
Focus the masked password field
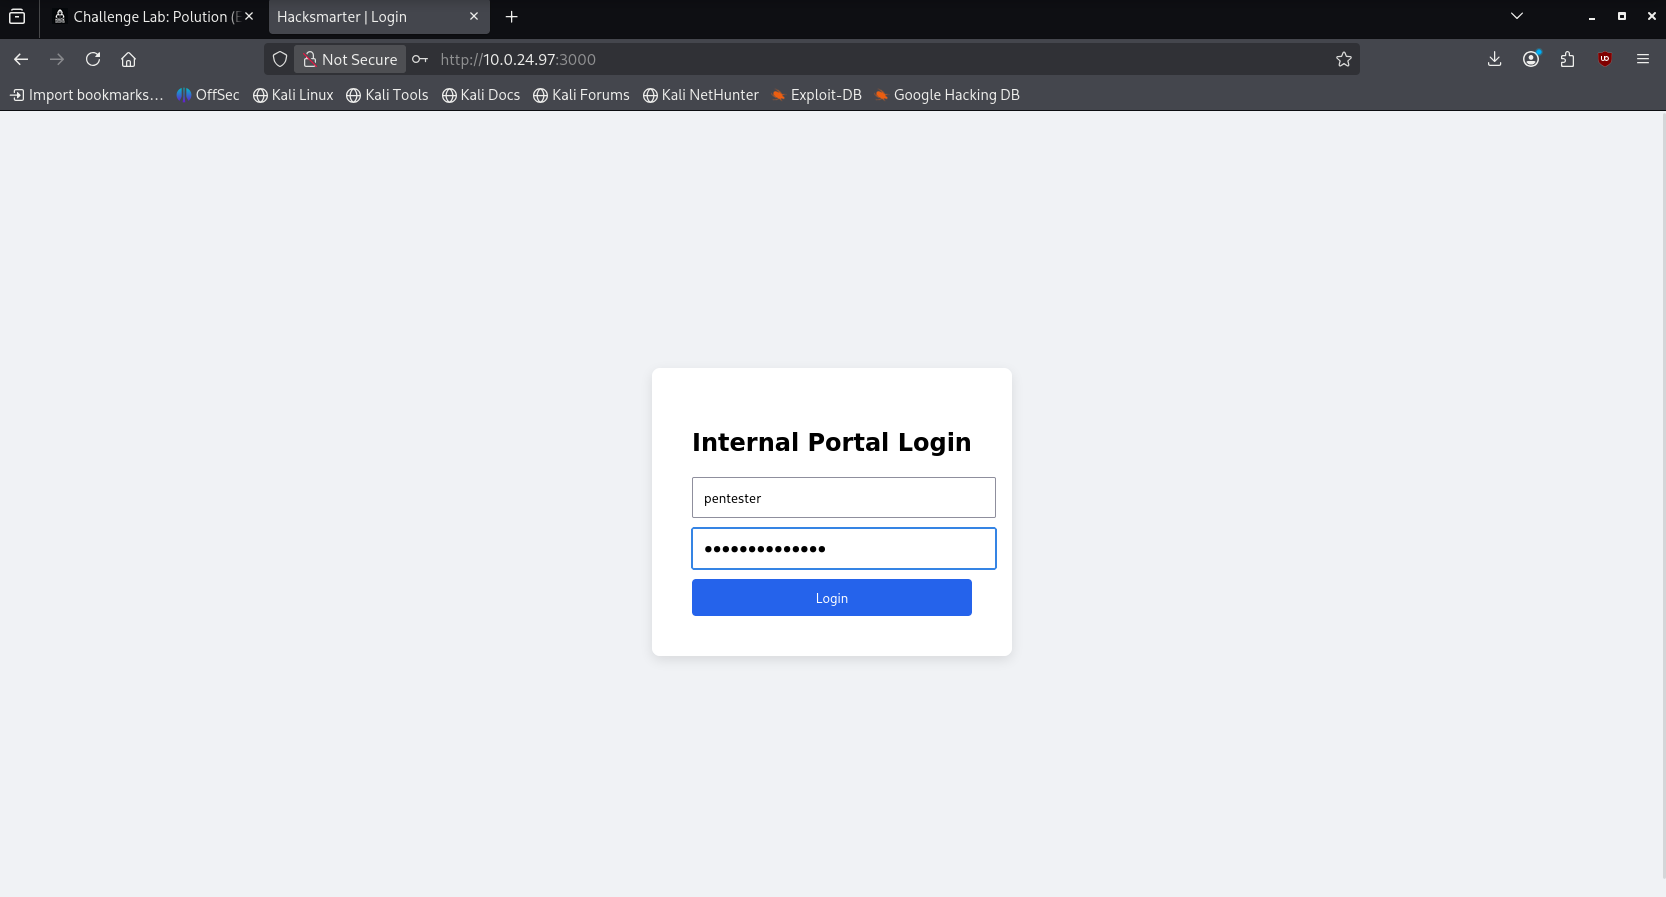point(844,548)
